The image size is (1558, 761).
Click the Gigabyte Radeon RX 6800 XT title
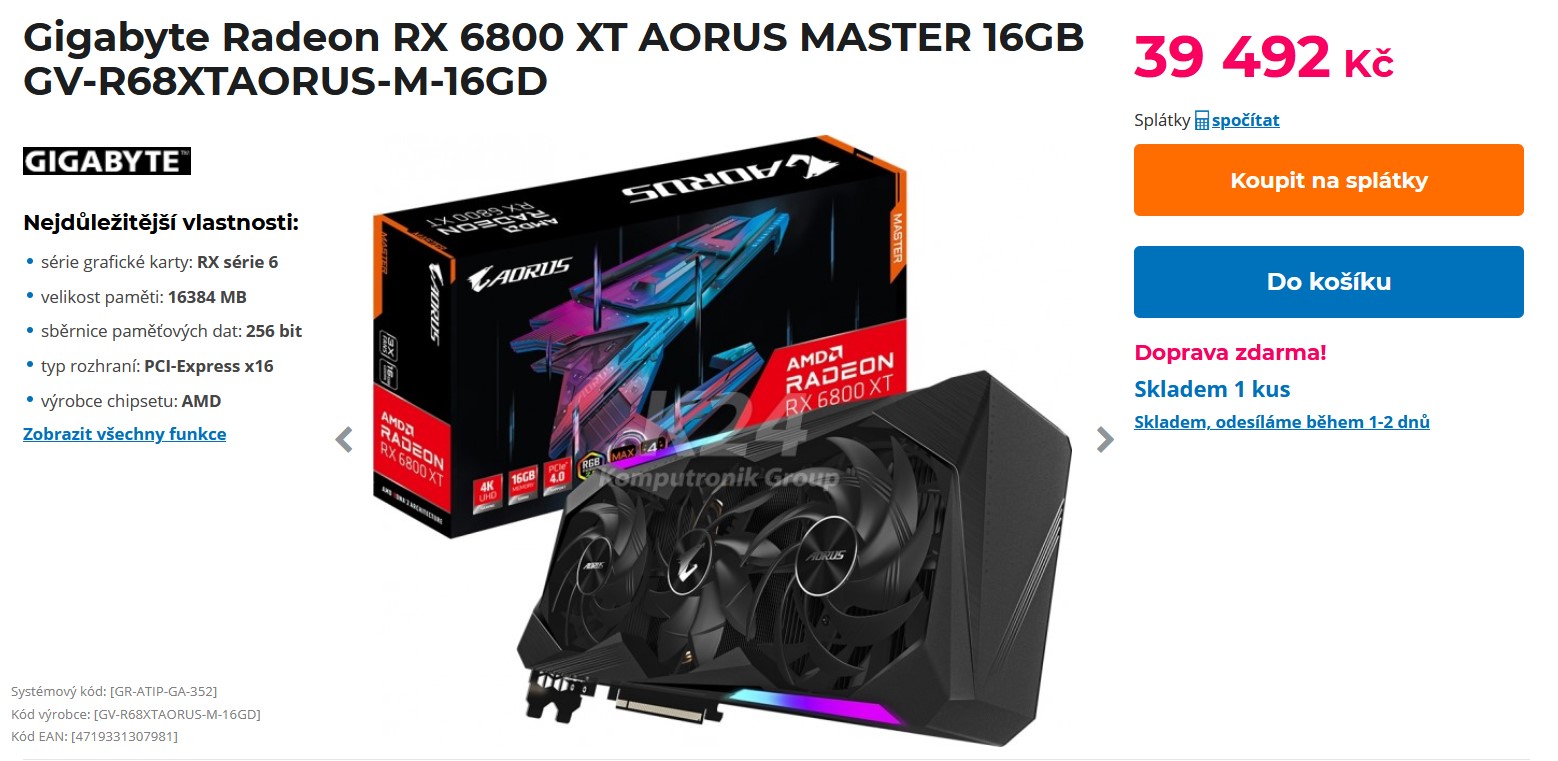554,60
